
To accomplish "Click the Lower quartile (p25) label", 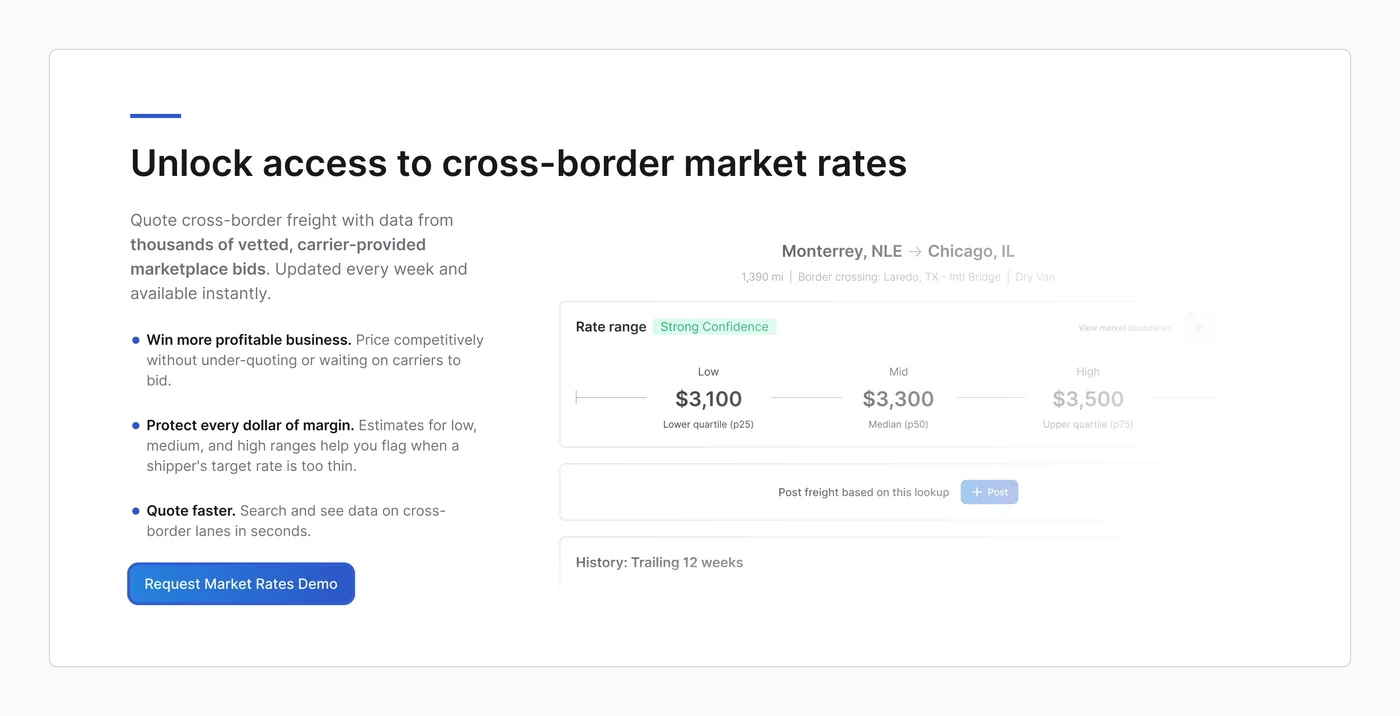I will (x=708, y=424).
